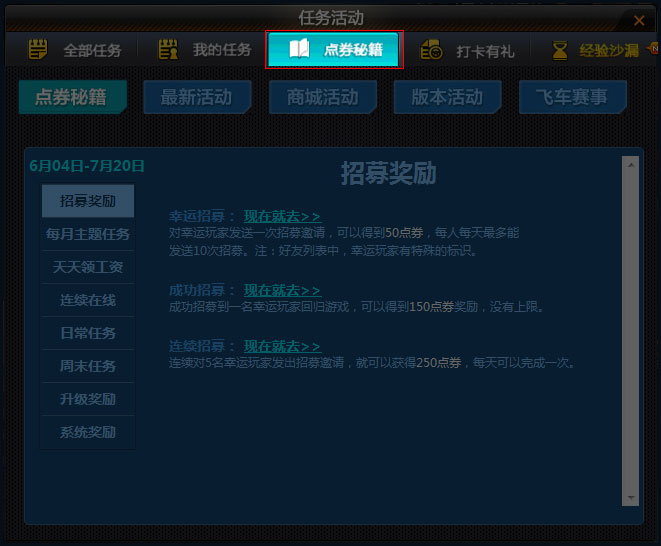
Task: Select 天天领工资 in the side list
Action: coord(88,267)
